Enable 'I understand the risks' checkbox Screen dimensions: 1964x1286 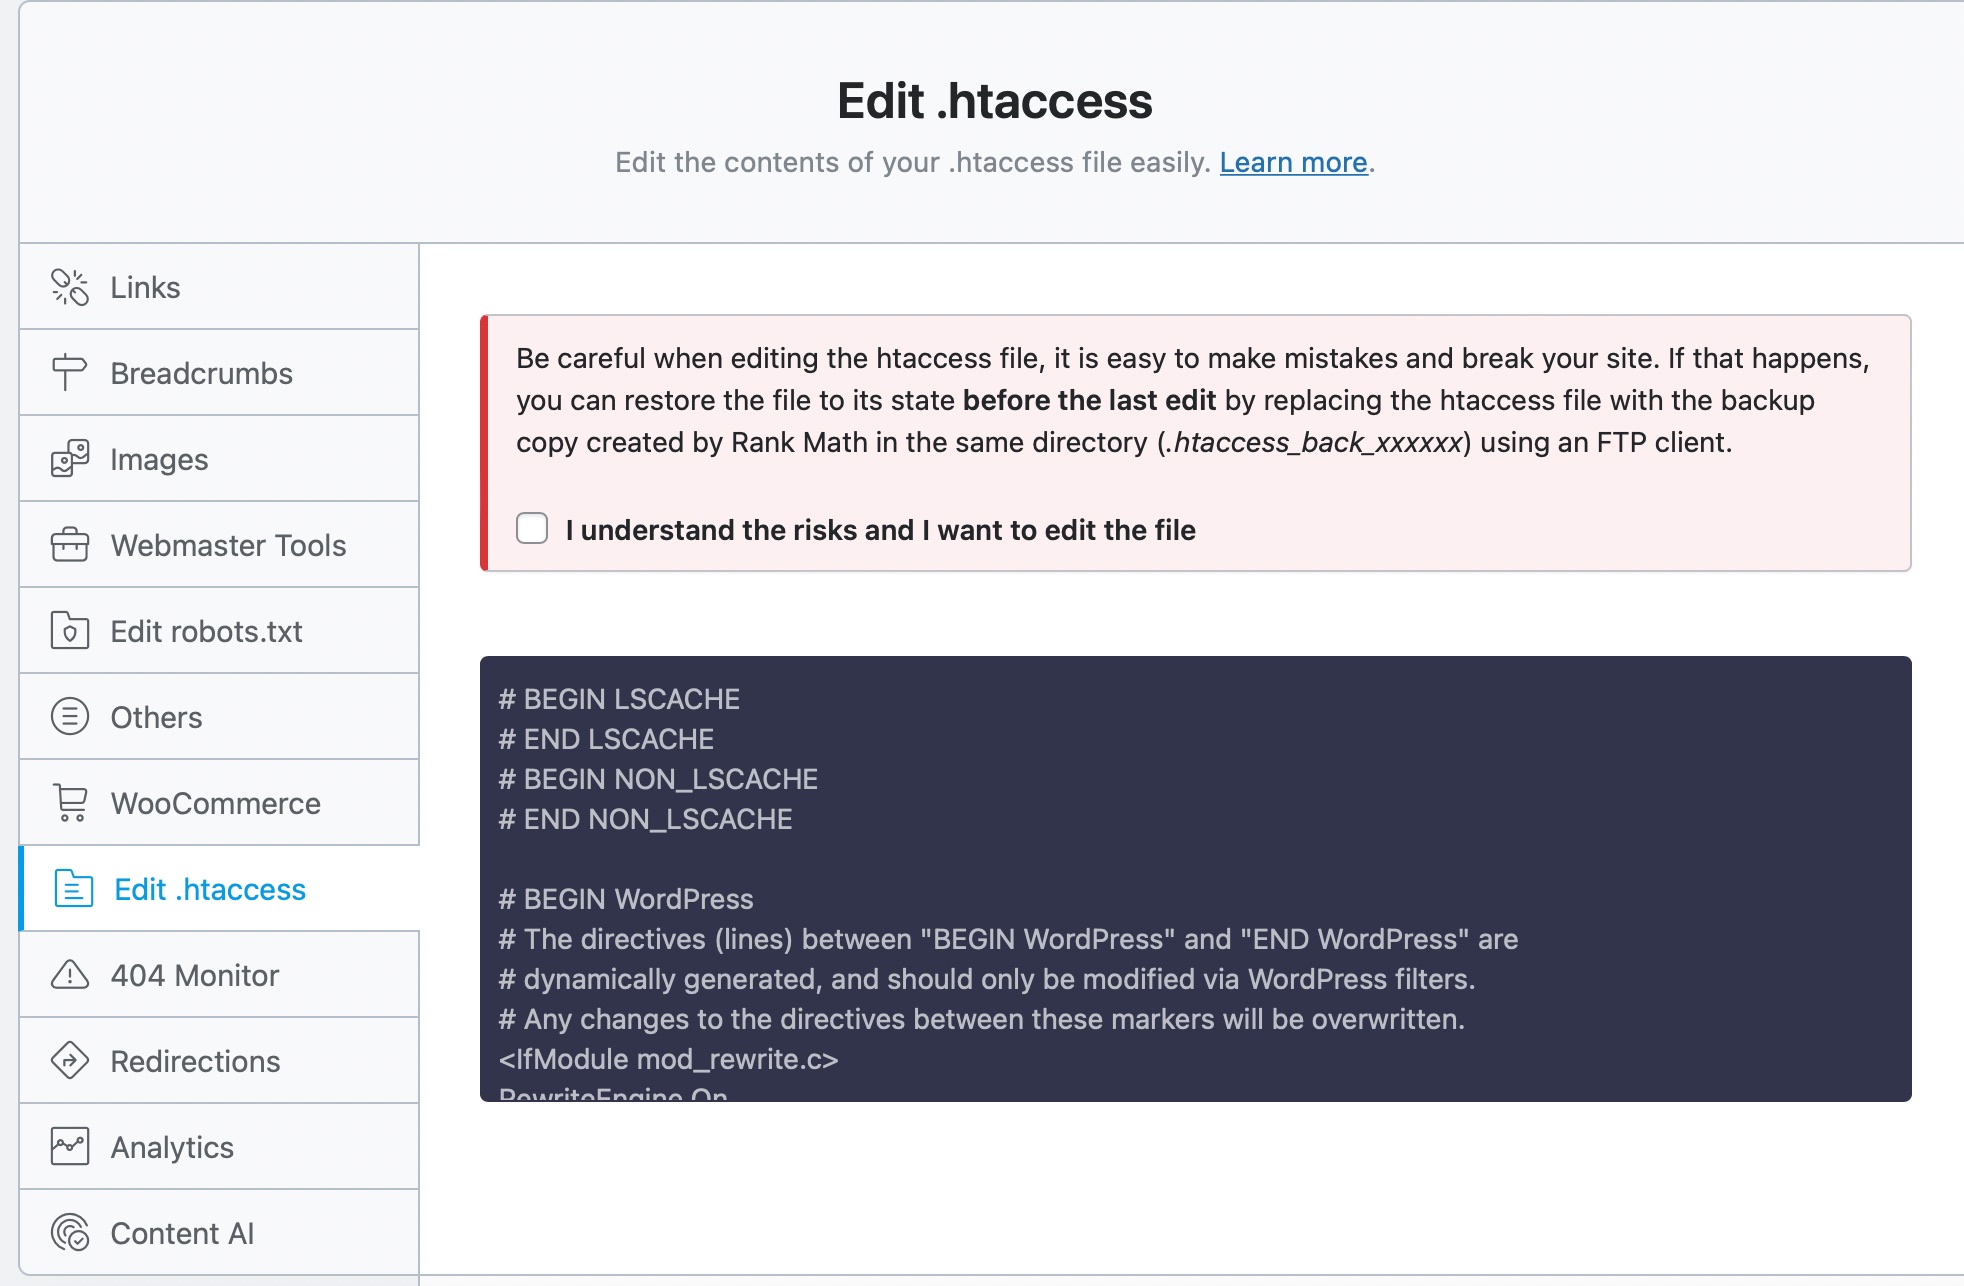point(532,530)
